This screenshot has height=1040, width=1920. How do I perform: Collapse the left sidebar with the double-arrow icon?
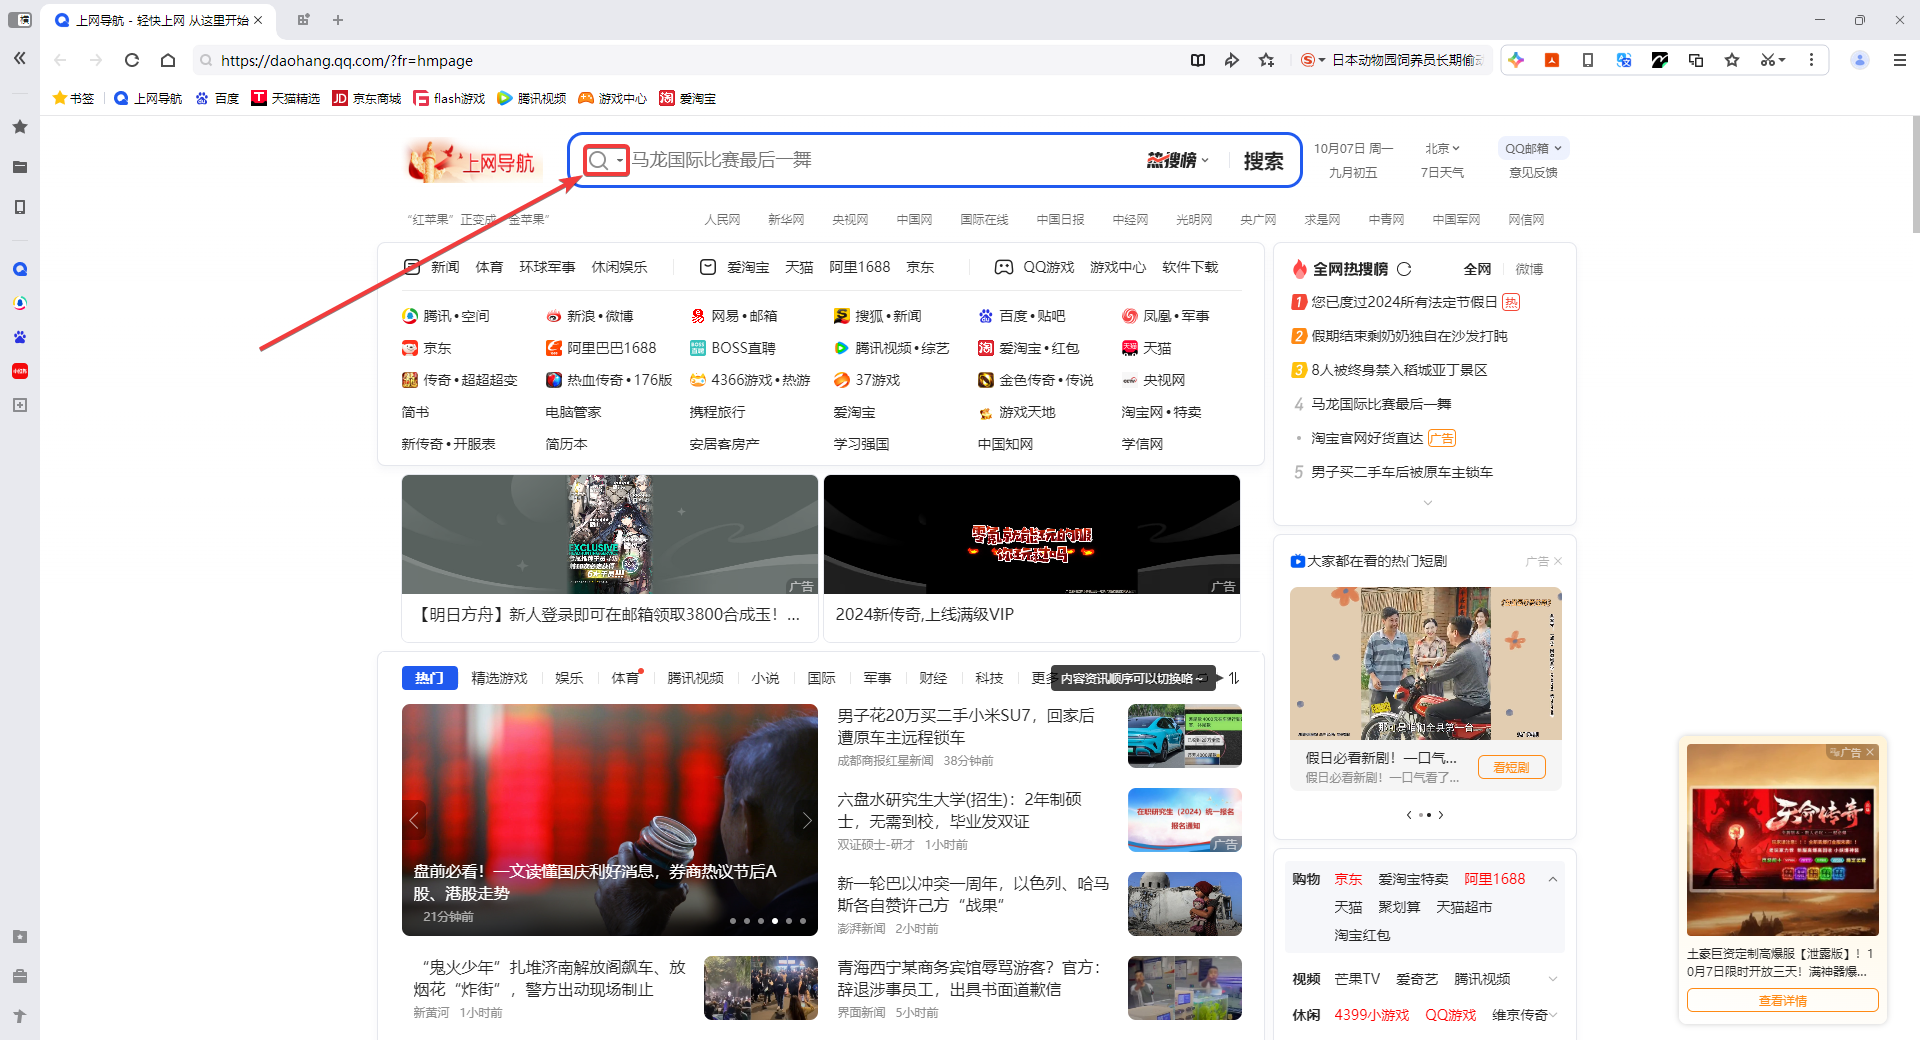pos(19,58)
